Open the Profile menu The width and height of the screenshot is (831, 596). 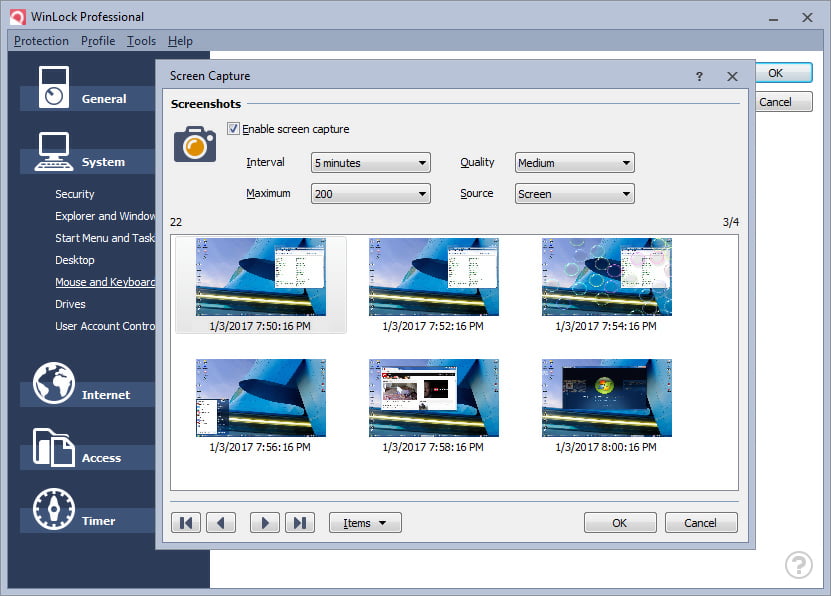(98, 41)
